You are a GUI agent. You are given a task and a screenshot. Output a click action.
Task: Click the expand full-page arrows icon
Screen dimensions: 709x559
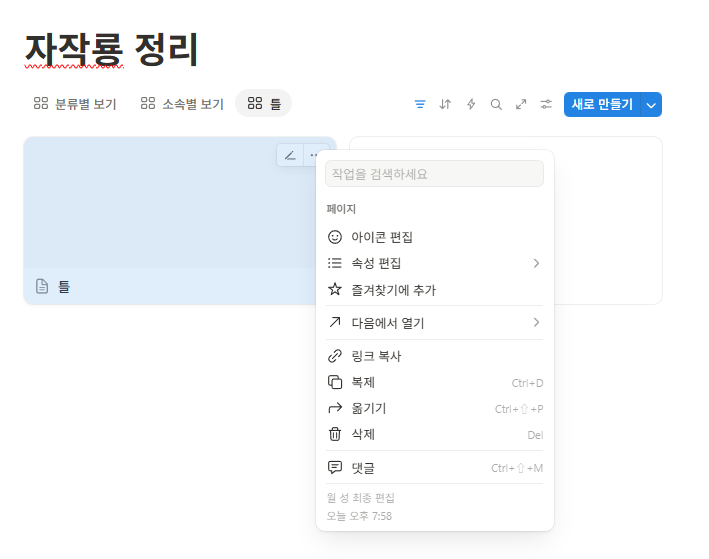pos(521,104)
